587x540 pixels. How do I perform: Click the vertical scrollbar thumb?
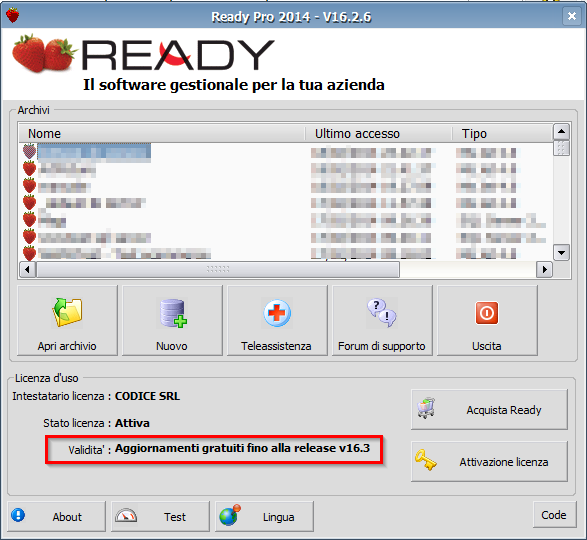(x=561, y=148)
